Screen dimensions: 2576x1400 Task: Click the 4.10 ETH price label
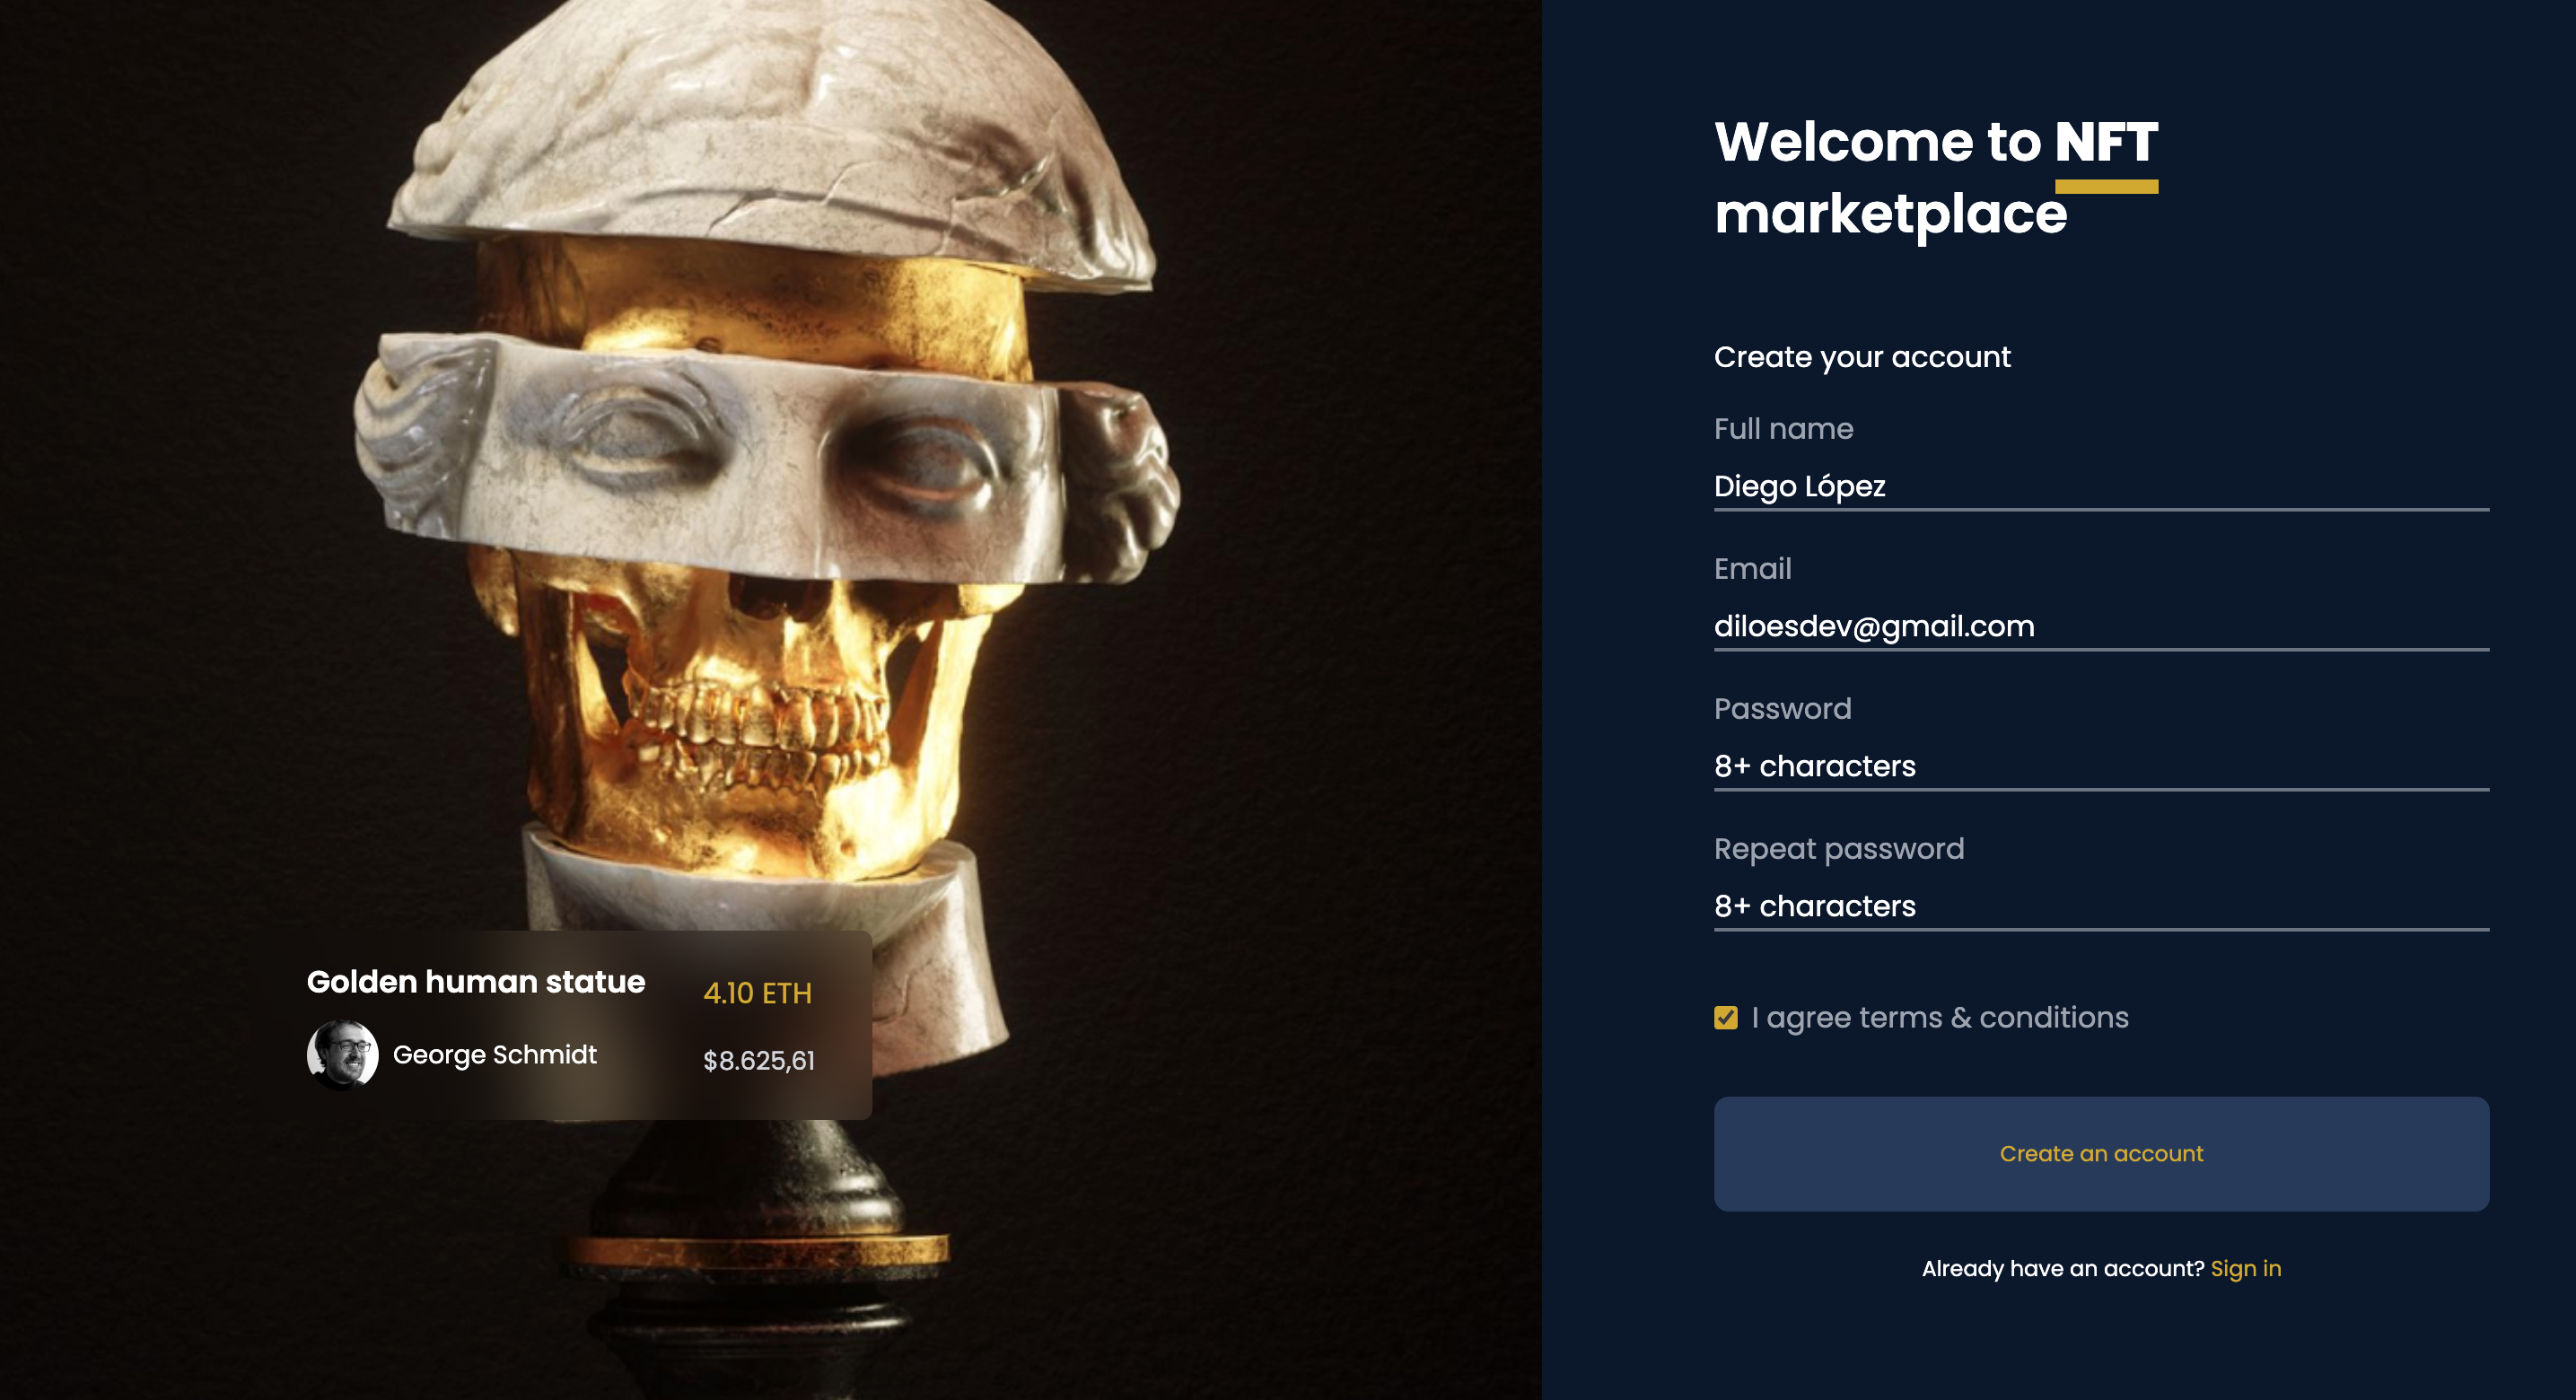click(757, 993)
